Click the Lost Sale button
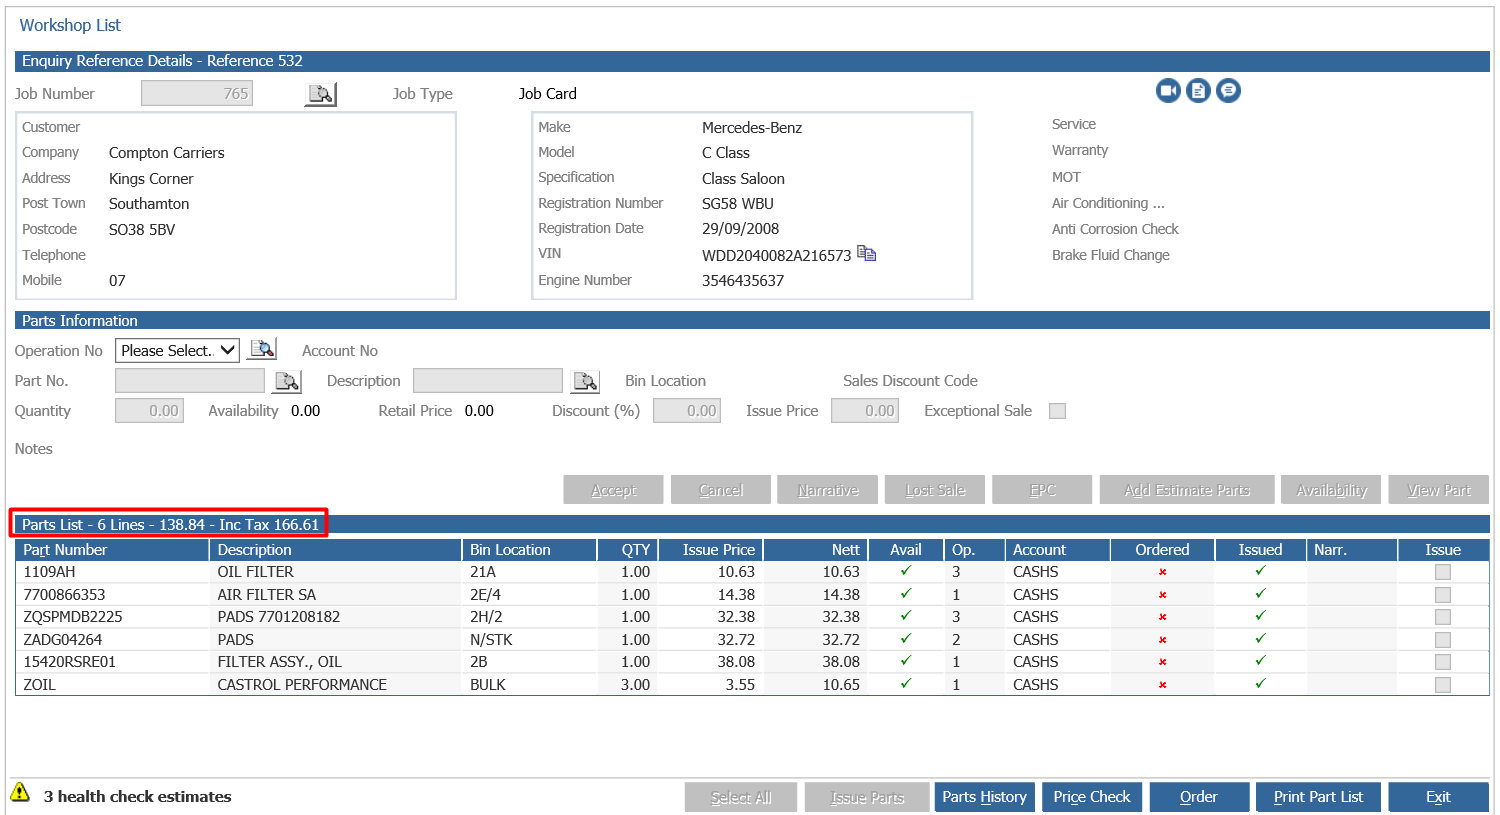The height and width of the screenshot is (815, 1500). [x=935, y=490]
